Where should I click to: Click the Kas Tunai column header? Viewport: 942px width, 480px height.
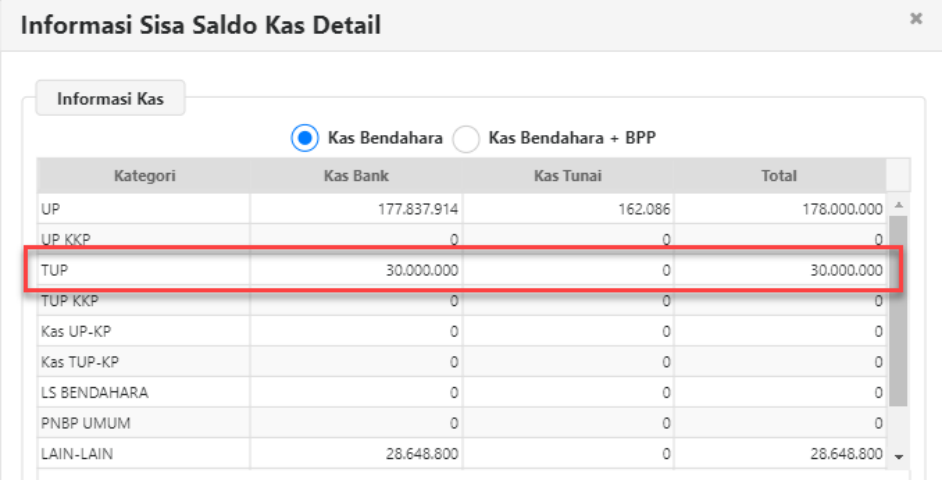coord(567,176)
